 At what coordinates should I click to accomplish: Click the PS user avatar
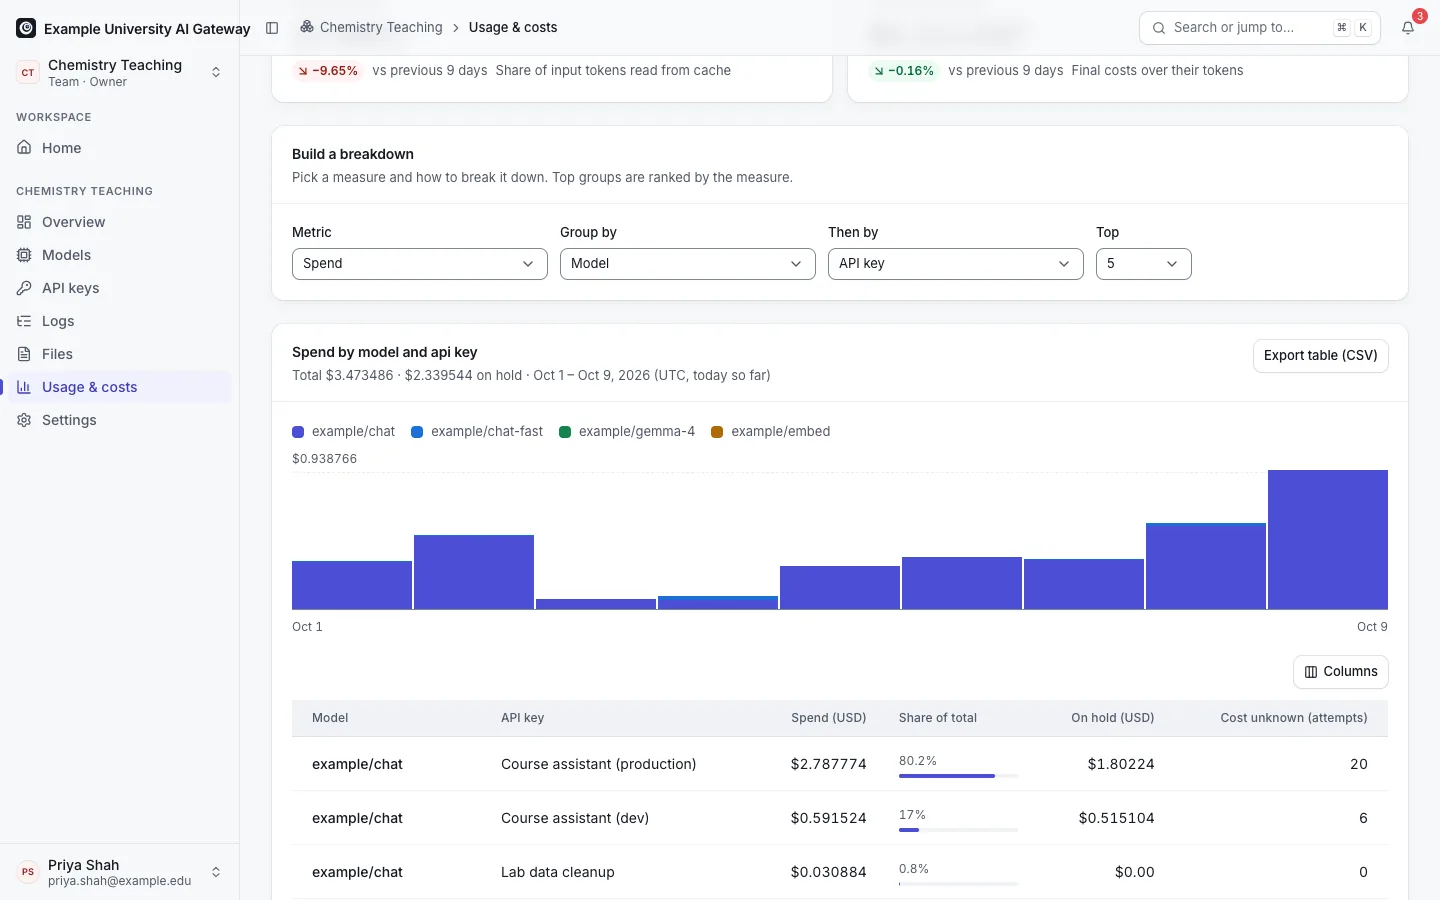(x=28, y=872)
